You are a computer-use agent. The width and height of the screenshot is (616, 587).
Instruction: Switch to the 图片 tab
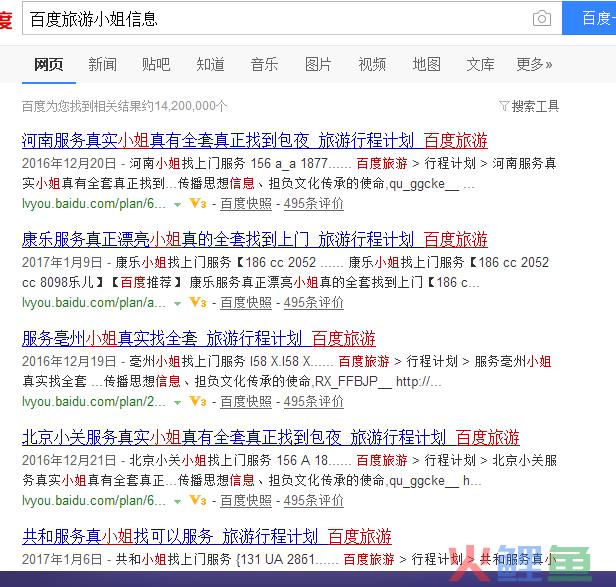[x=318, y=64]
